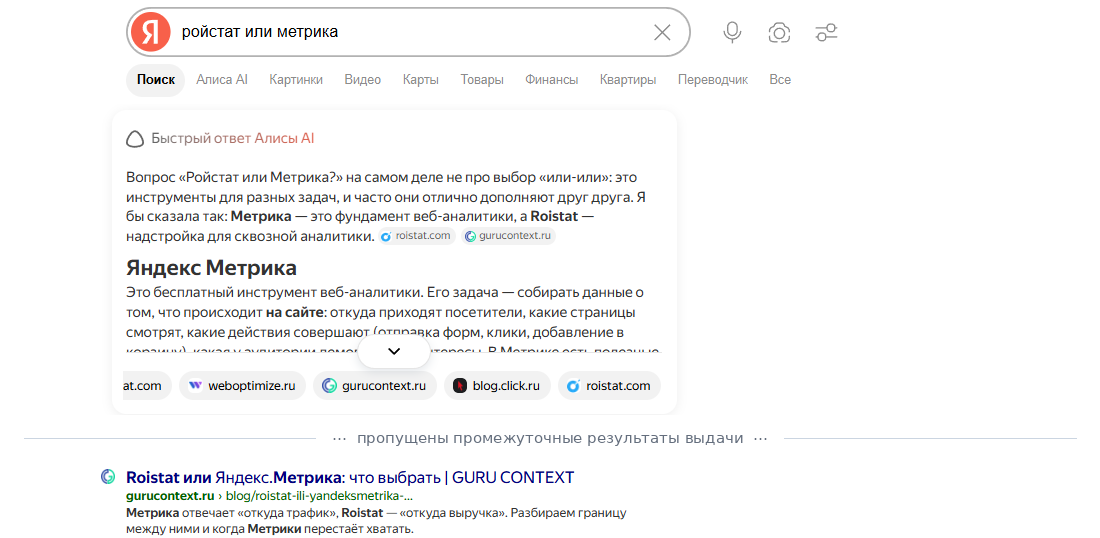Switch to the Алиса AI tab

(222, 80)
